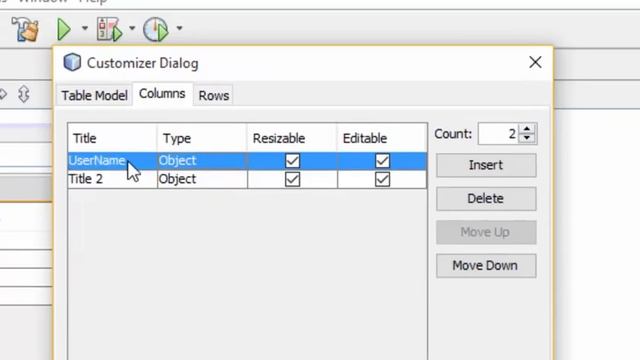Screen dimensions: 640x360
Task: Click the Editable column header
Action: 382,138
